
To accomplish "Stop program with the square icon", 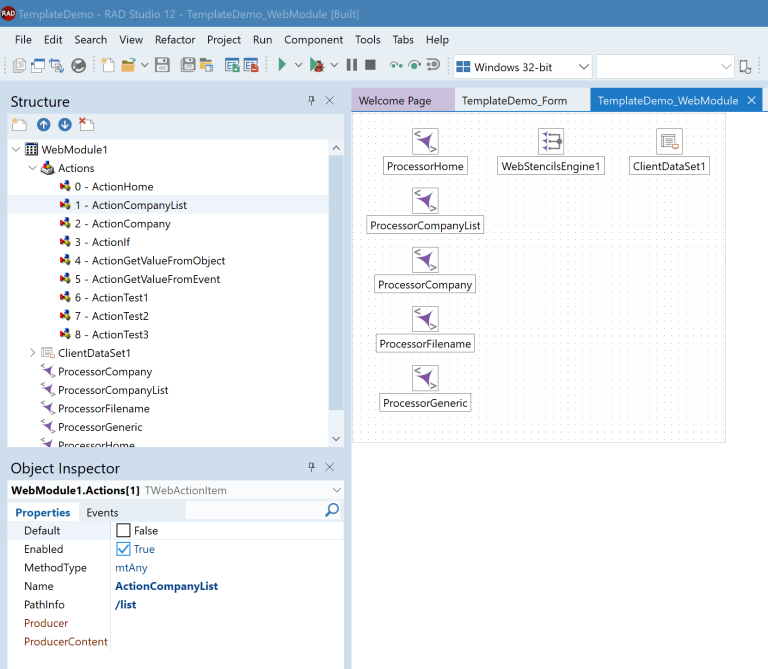I will [370, 65].
